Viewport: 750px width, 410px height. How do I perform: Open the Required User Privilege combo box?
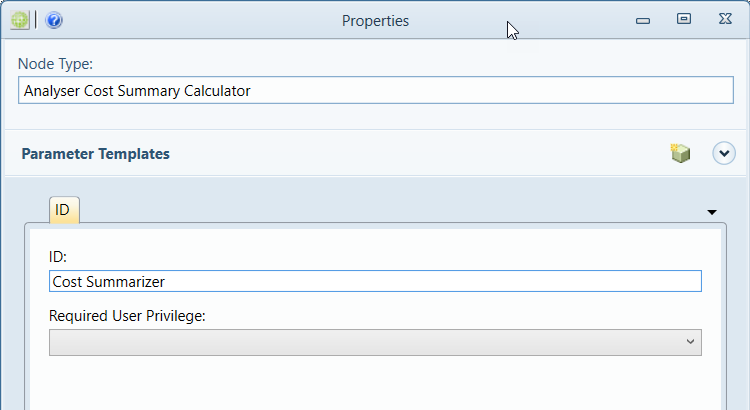pos(375,342)
